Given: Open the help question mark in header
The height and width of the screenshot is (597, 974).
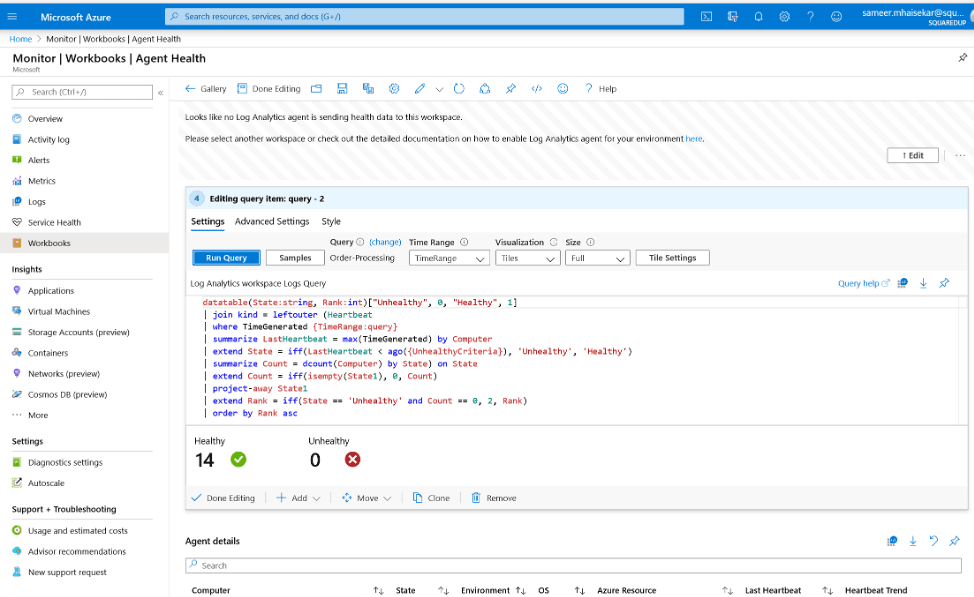Looking at the screenshot, I should click(810, 17).
